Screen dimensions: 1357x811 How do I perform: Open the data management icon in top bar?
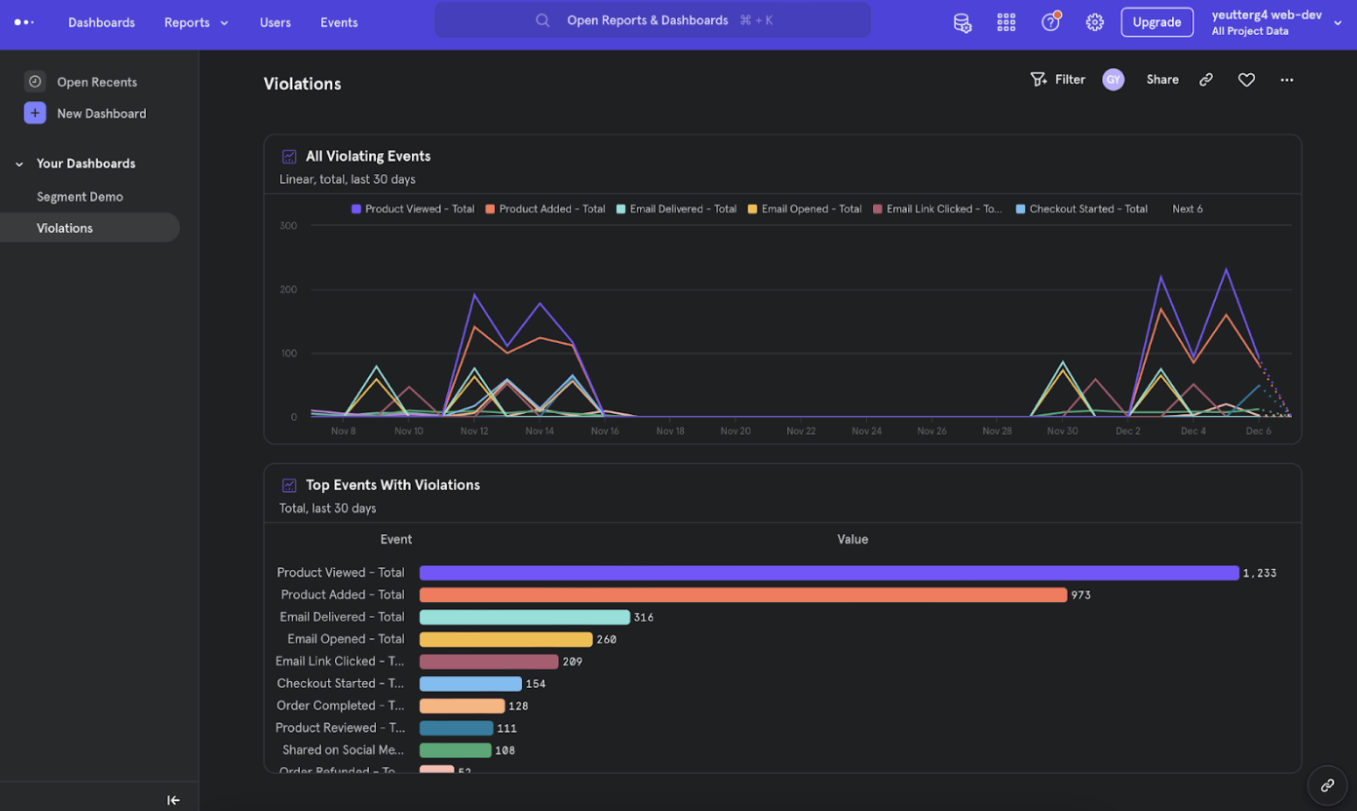[962, 22]
